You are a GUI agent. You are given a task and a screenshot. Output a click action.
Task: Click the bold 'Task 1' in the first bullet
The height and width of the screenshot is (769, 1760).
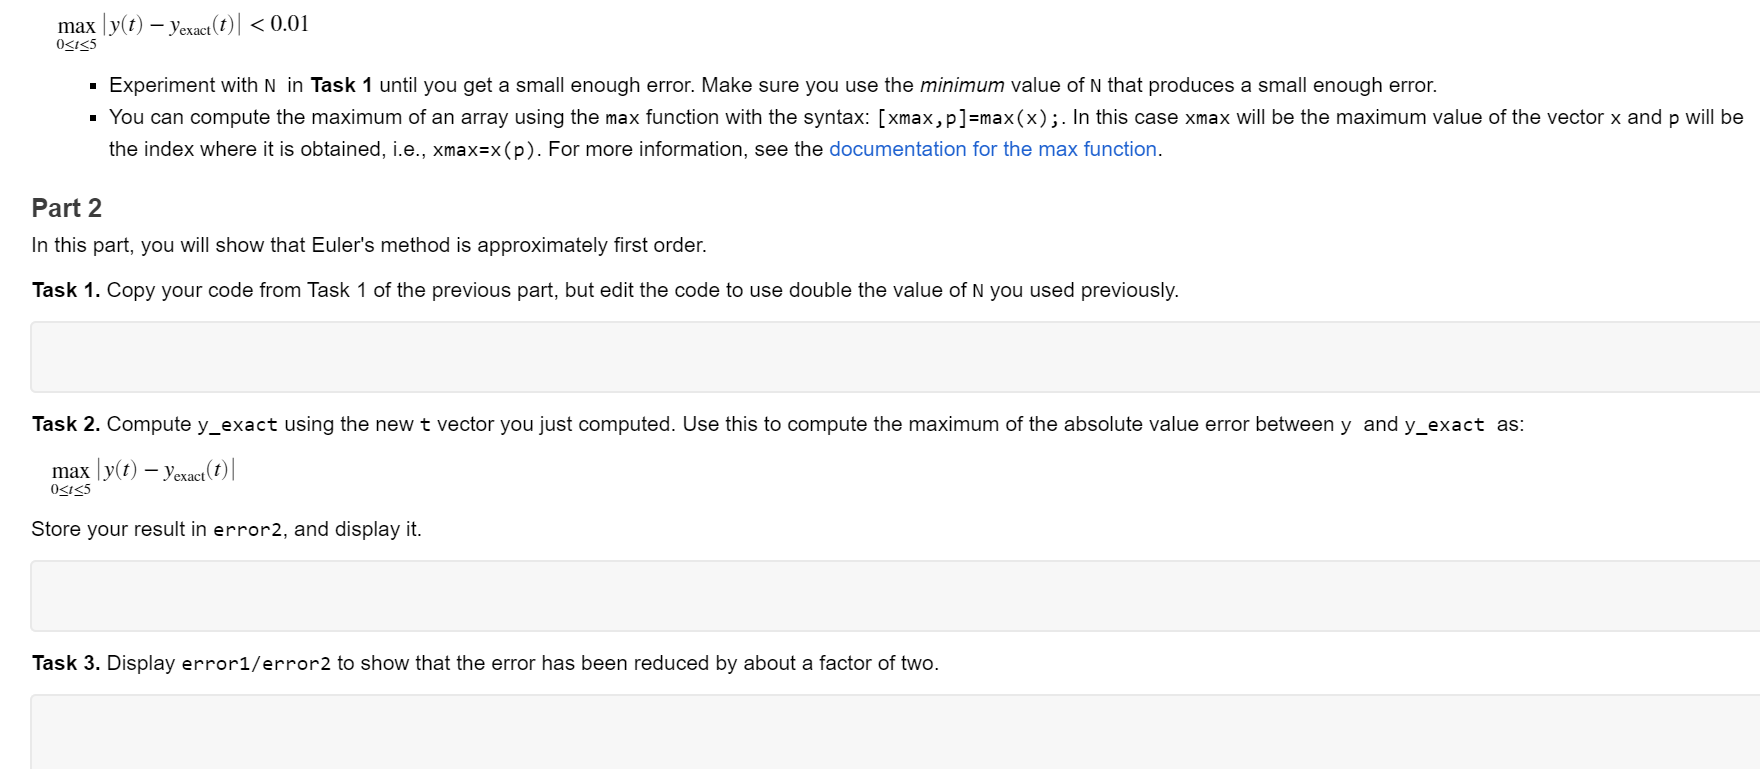point(341,85)
